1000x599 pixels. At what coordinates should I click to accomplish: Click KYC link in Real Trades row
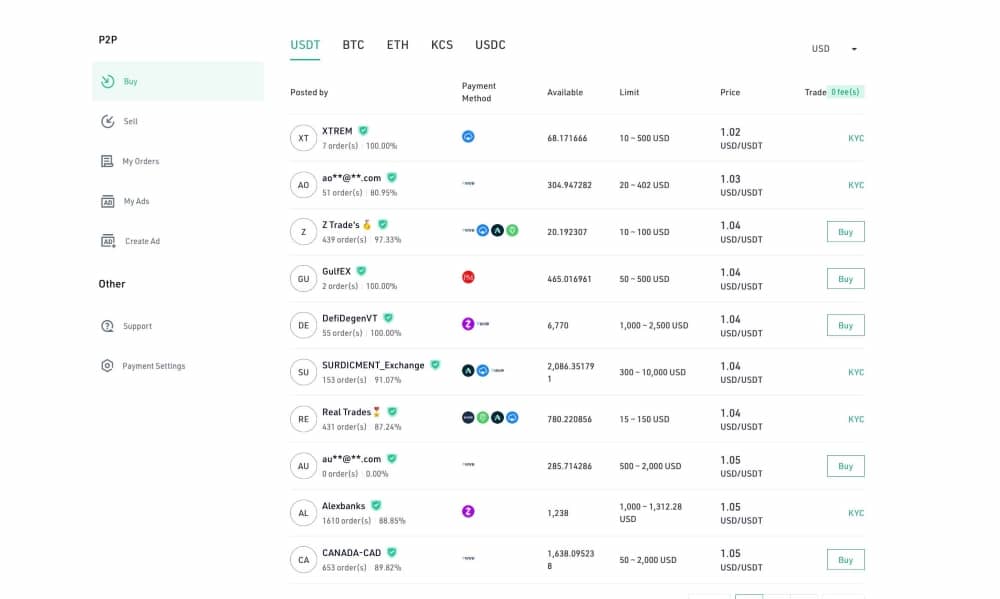[856, 419]
